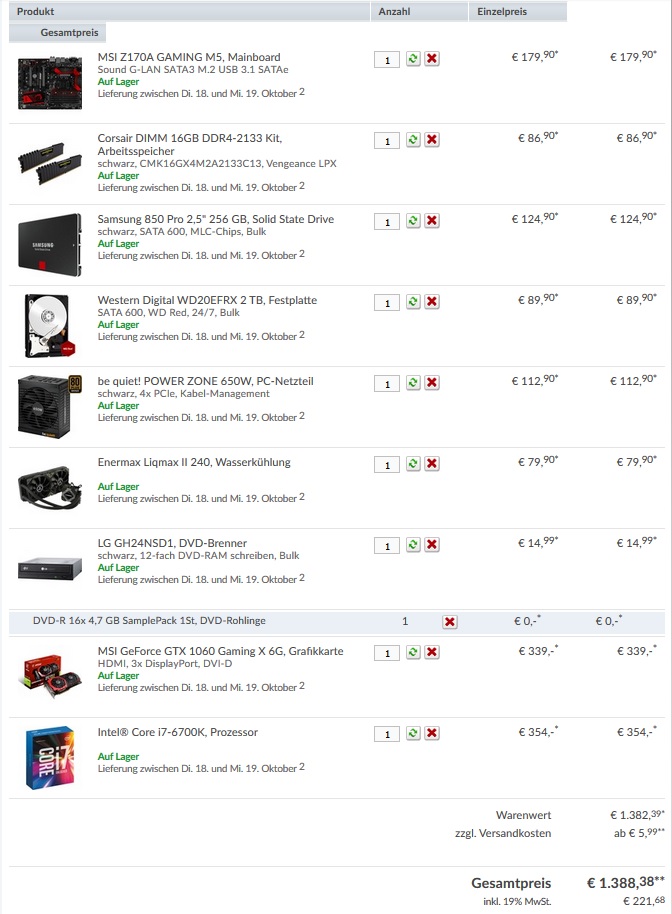Click quantity field for MSI Z170A mainboard

(387, 60)
